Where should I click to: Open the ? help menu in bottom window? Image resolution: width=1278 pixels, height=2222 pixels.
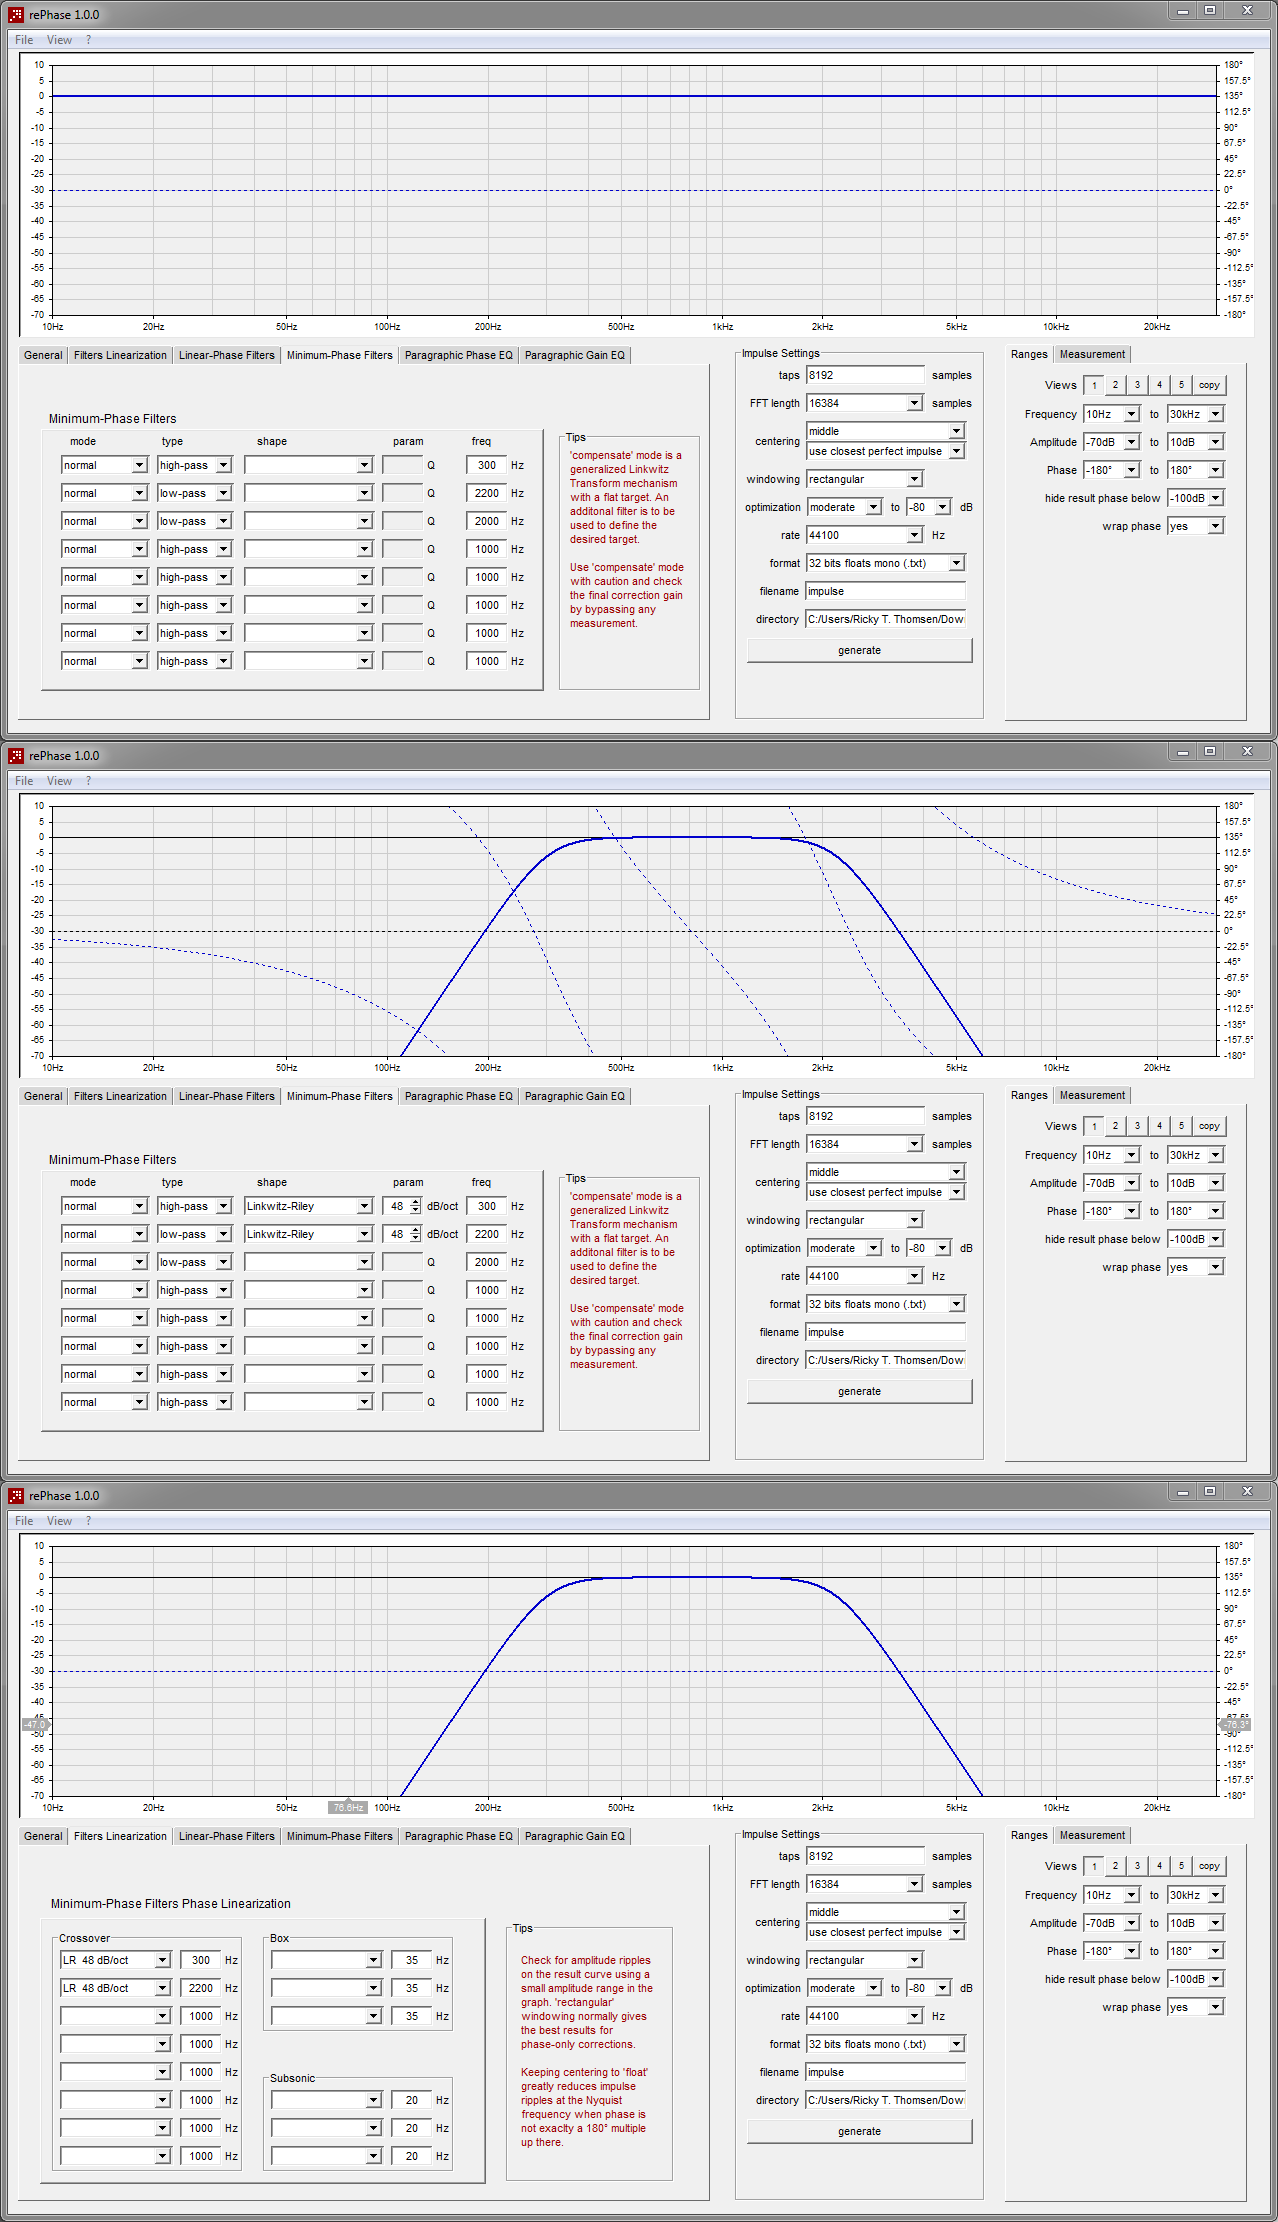click(88, 1521)
